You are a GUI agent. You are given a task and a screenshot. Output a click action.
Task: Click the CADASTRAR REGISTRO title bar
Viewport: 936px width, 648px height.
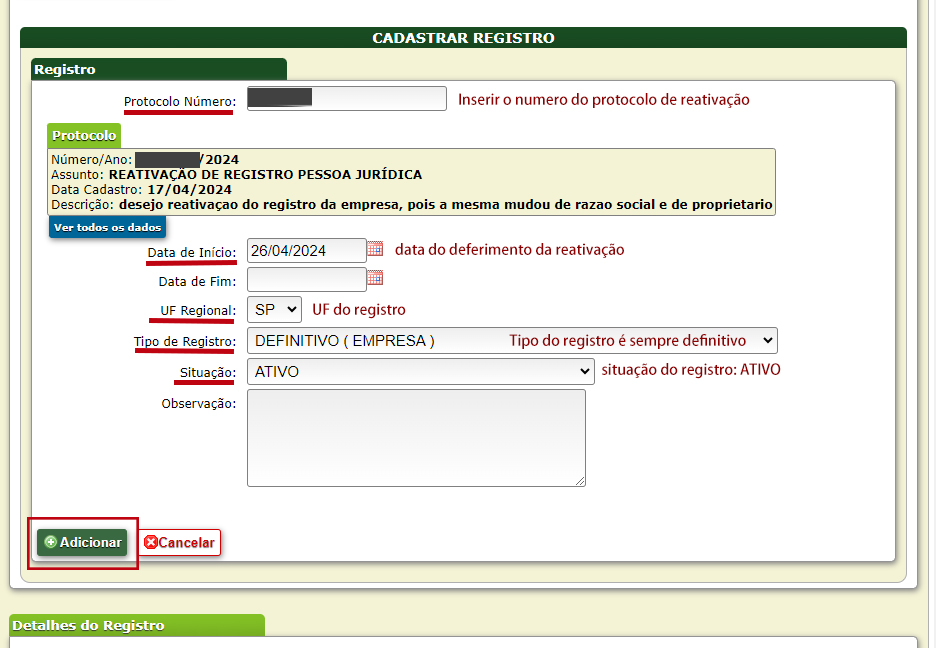tap(463, 38)
